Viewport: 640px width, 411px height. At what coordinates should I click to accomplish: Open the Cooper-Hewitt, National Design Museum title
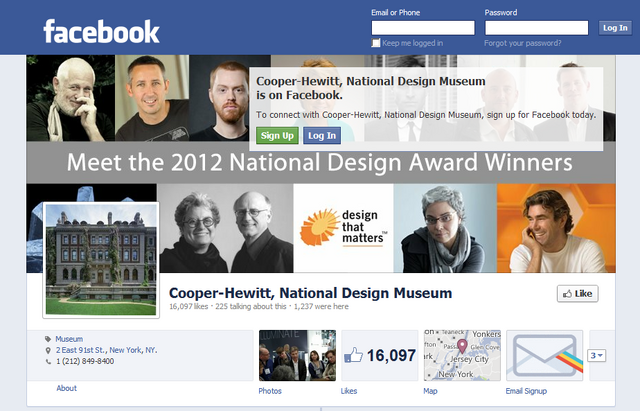310,293
